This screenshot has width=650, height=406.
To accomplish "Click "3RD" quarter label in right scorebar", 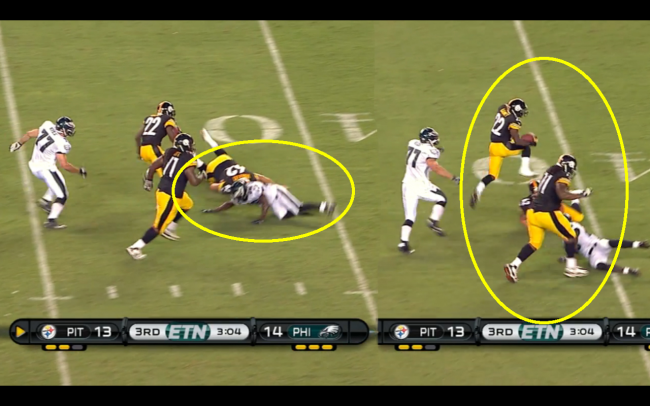I will (x=500, y=332).
